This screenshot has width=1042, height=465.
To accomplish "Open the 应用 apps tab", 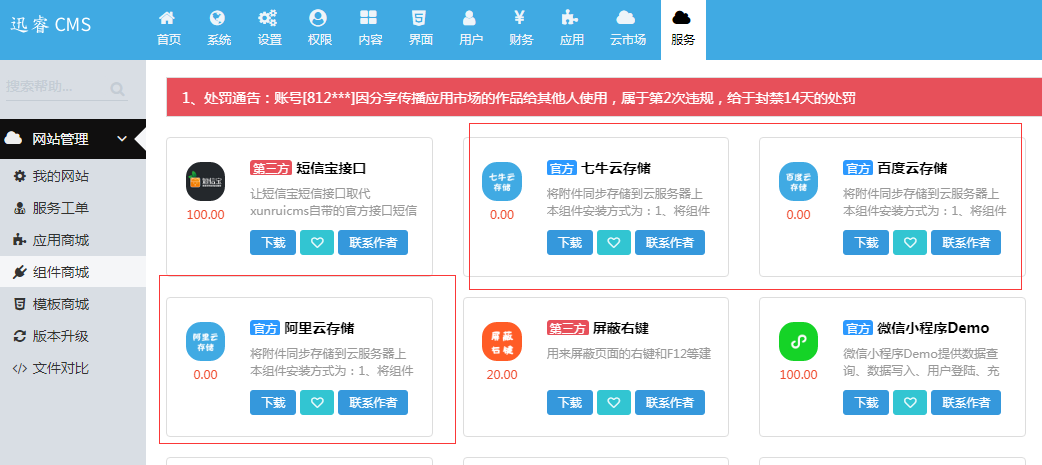I will pyautogui.click(x=572, y=29).
